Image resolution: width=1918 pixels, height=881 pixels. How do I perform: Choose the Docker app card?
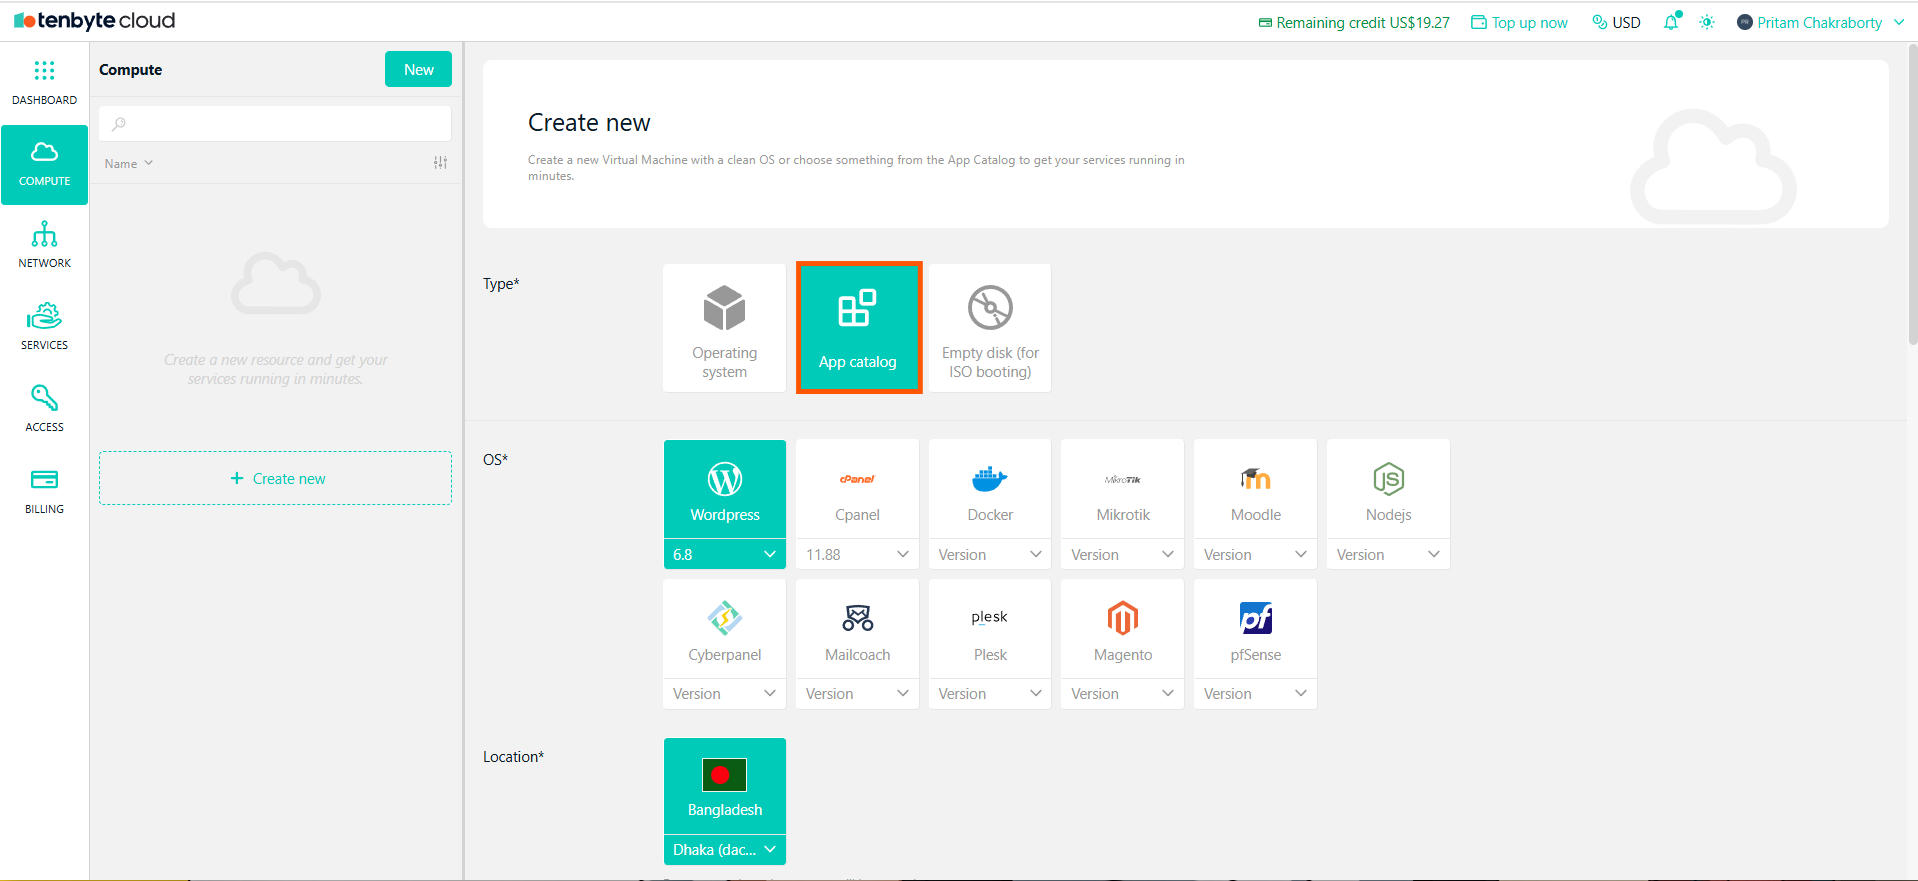pyautogui.click(x=990, y=489)
